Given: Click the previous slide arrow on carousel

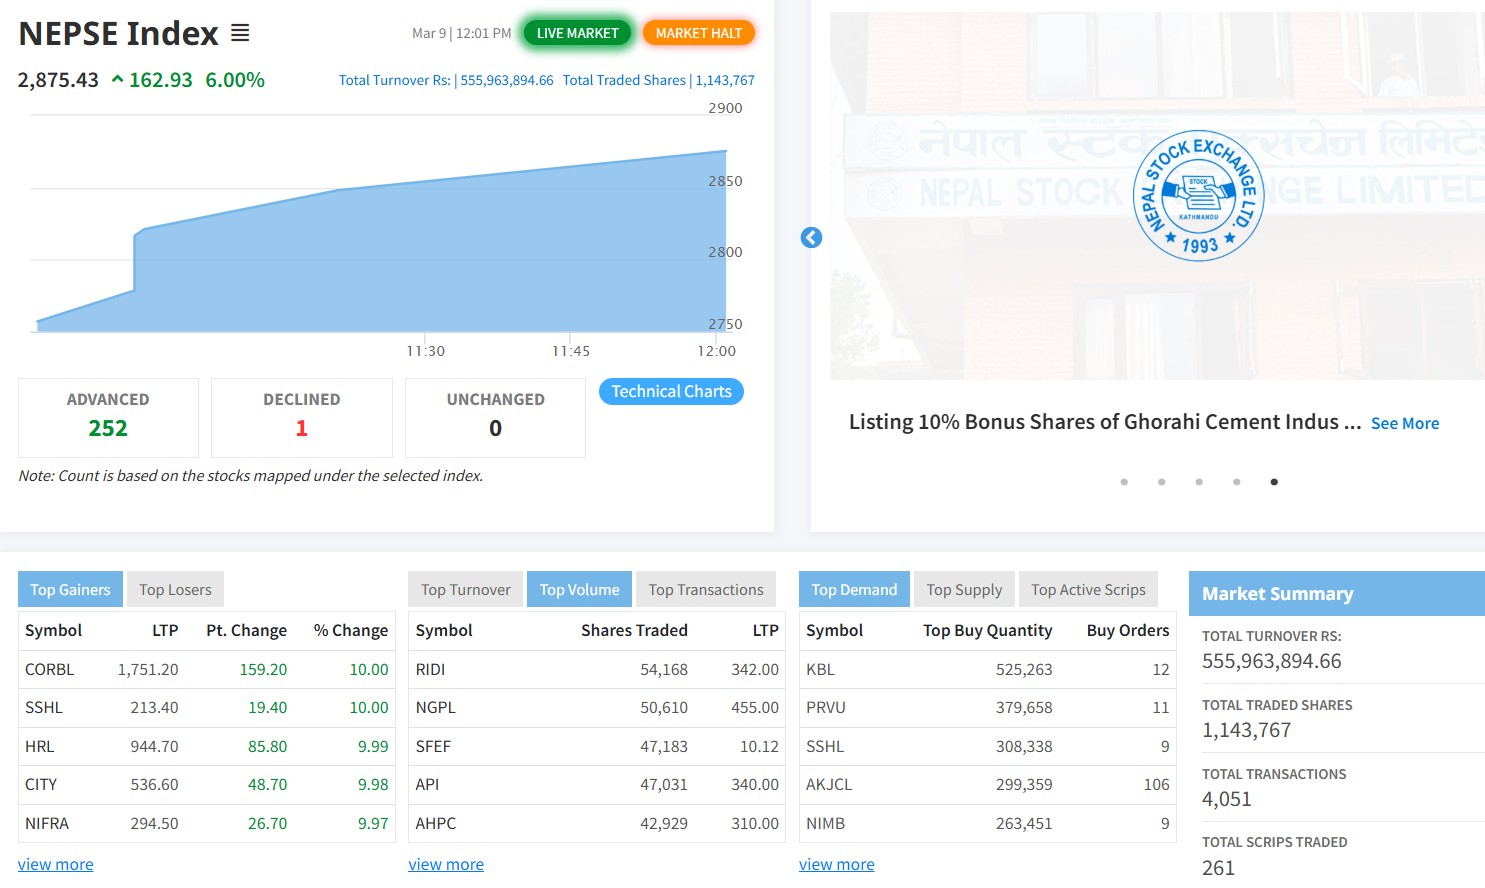Looking at the screenshot, I should point(811,238).
